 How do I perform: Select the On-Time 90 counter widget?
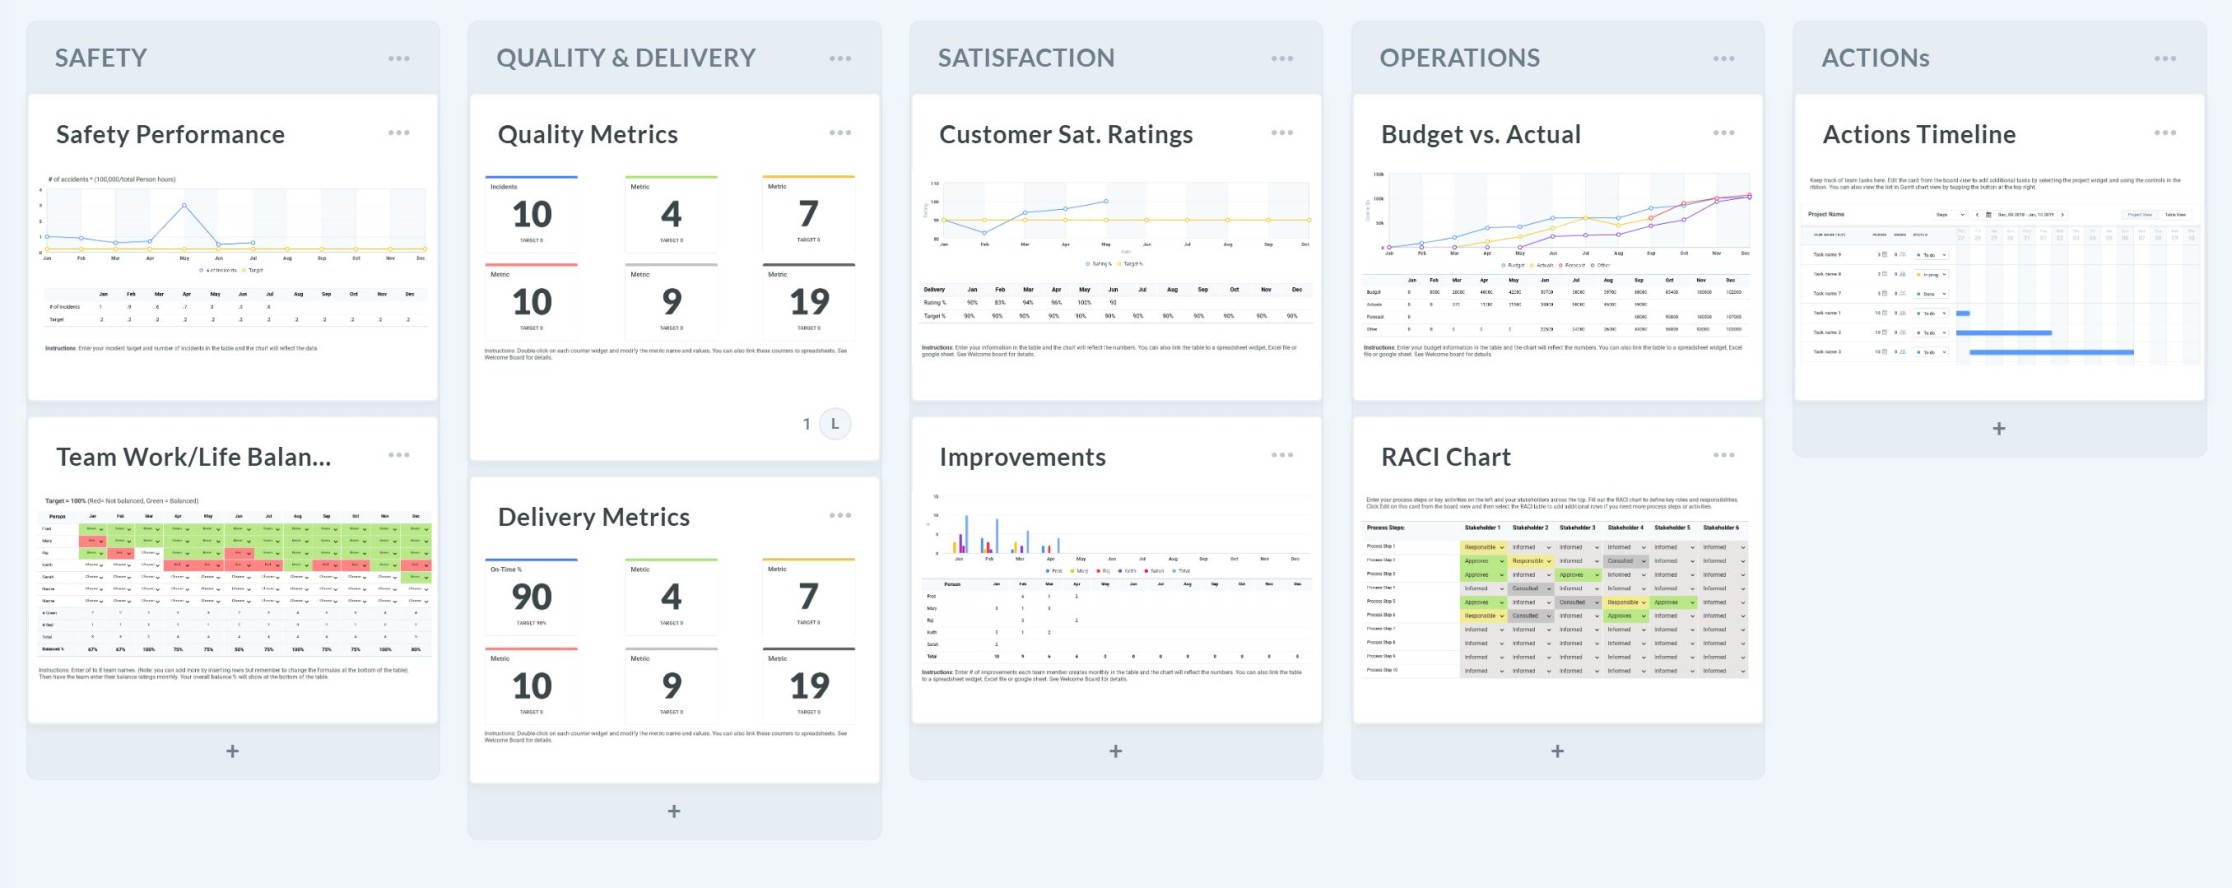pyautogui.click(x=531, y=596)
